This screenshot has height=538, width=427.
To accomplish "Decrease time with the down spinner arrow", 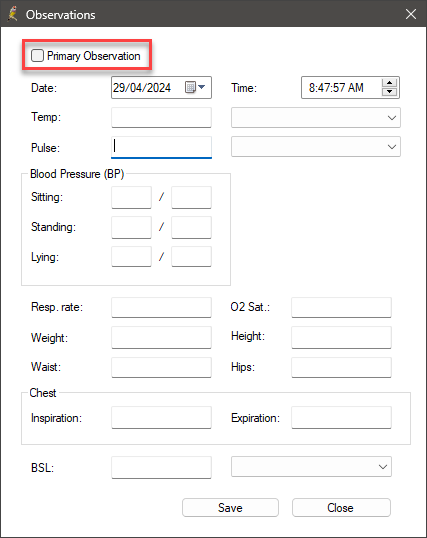I will tap(389, 92).
